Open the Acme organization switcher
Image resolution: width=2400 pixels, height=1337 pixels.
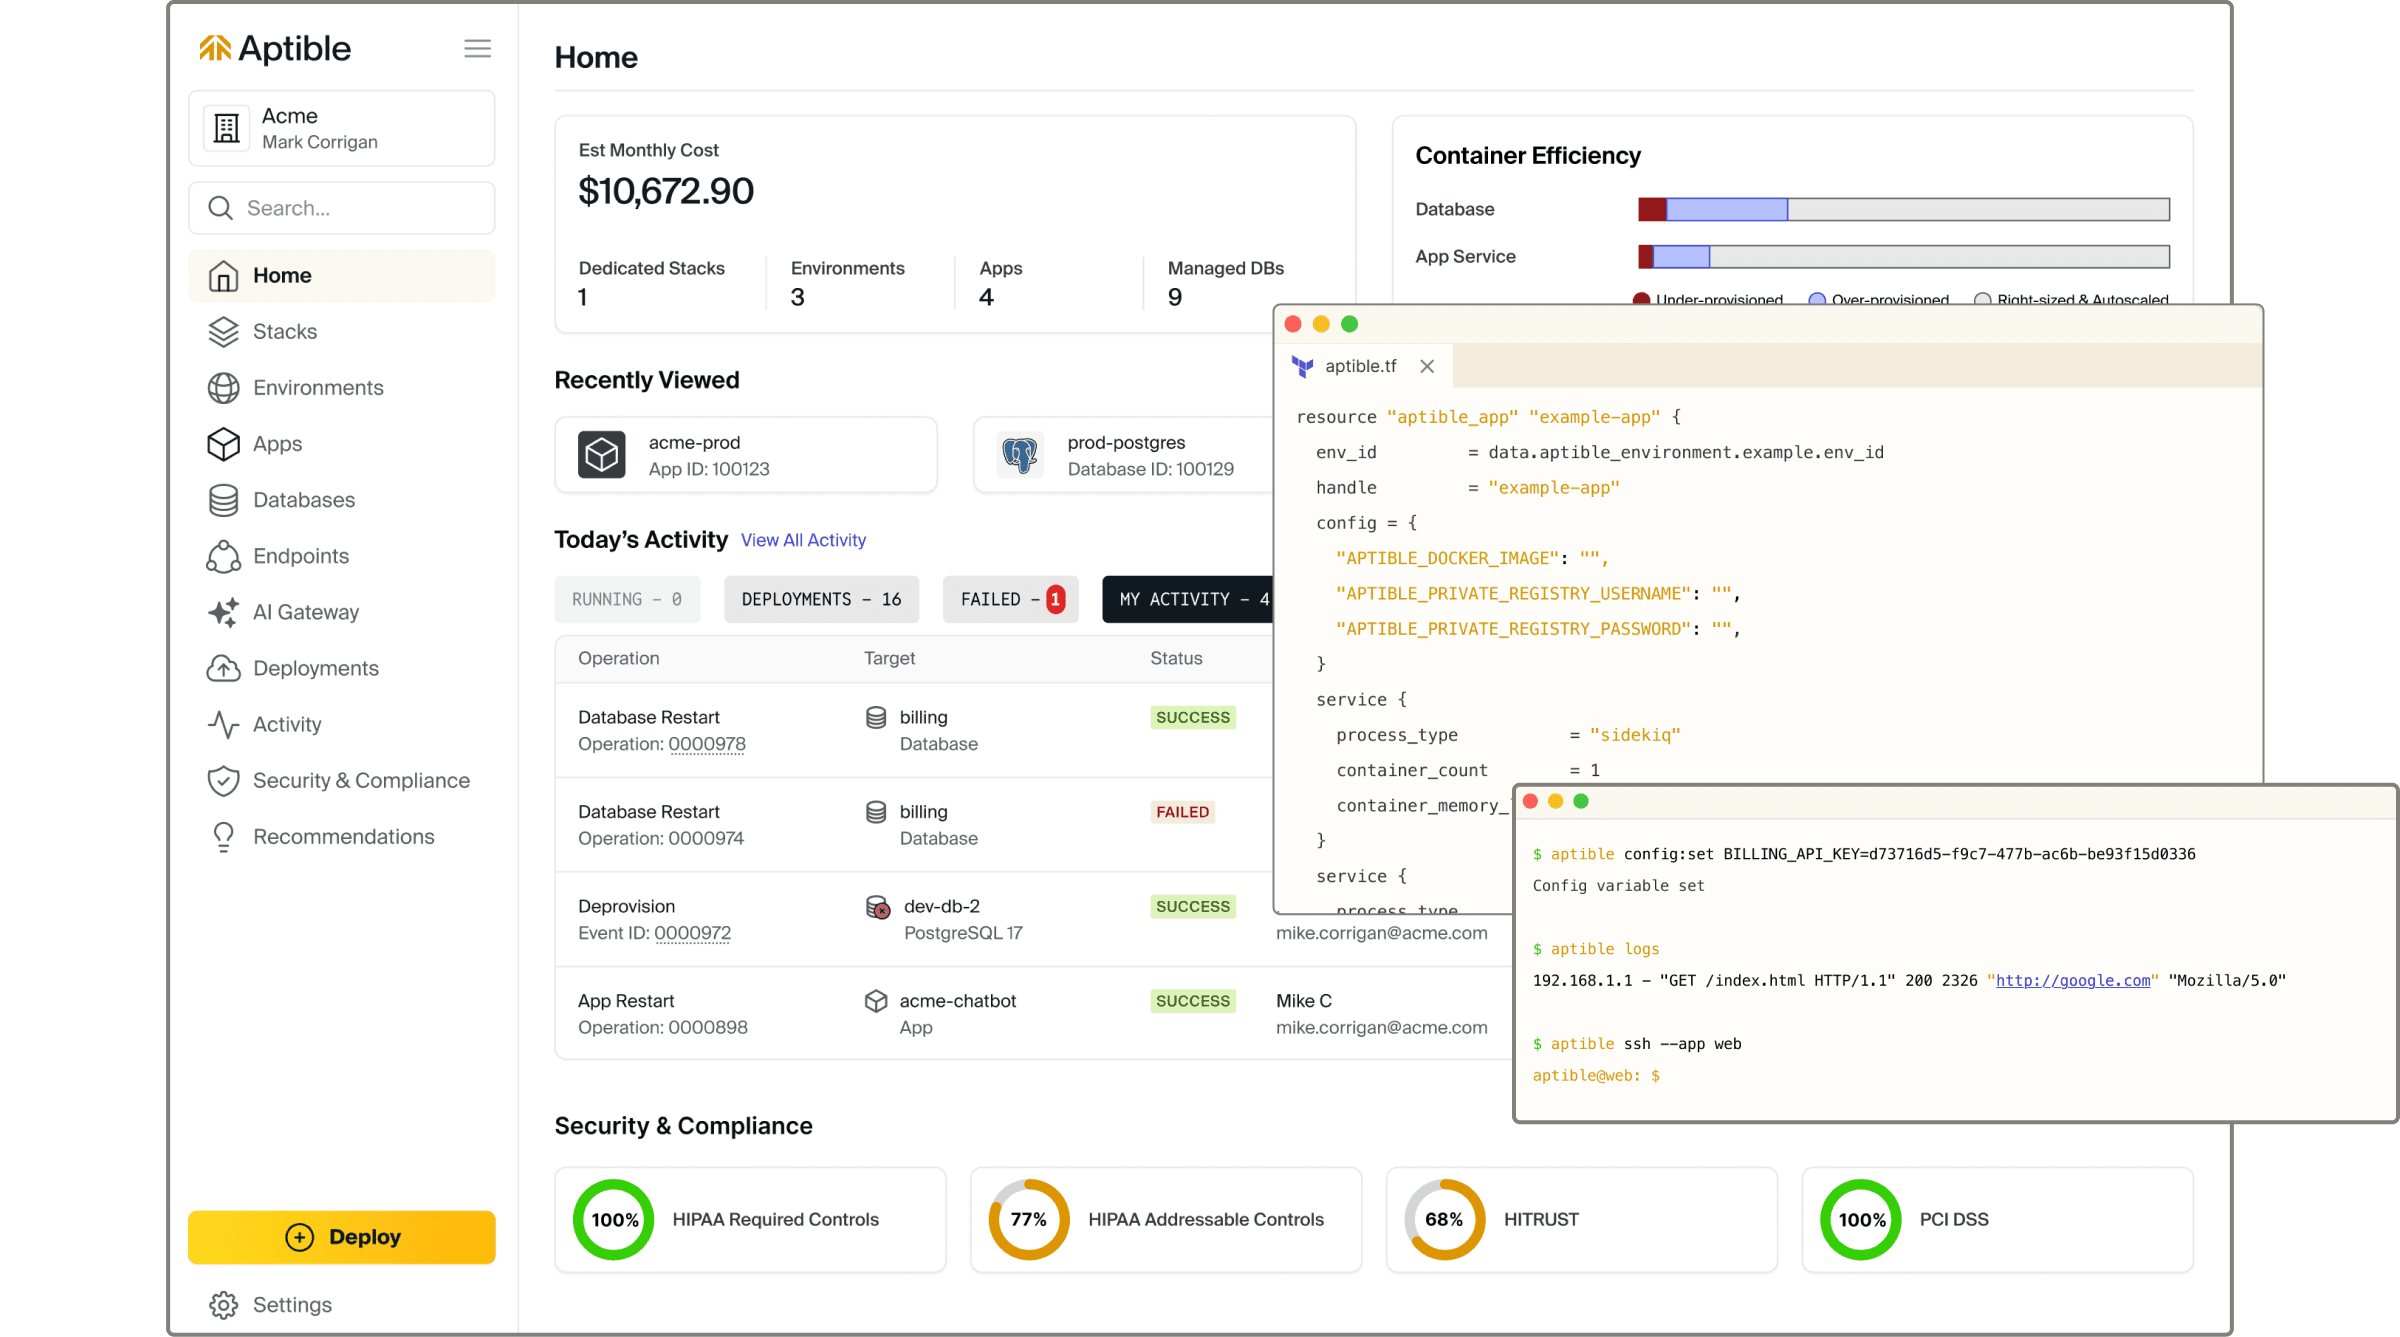click(341, 129)
